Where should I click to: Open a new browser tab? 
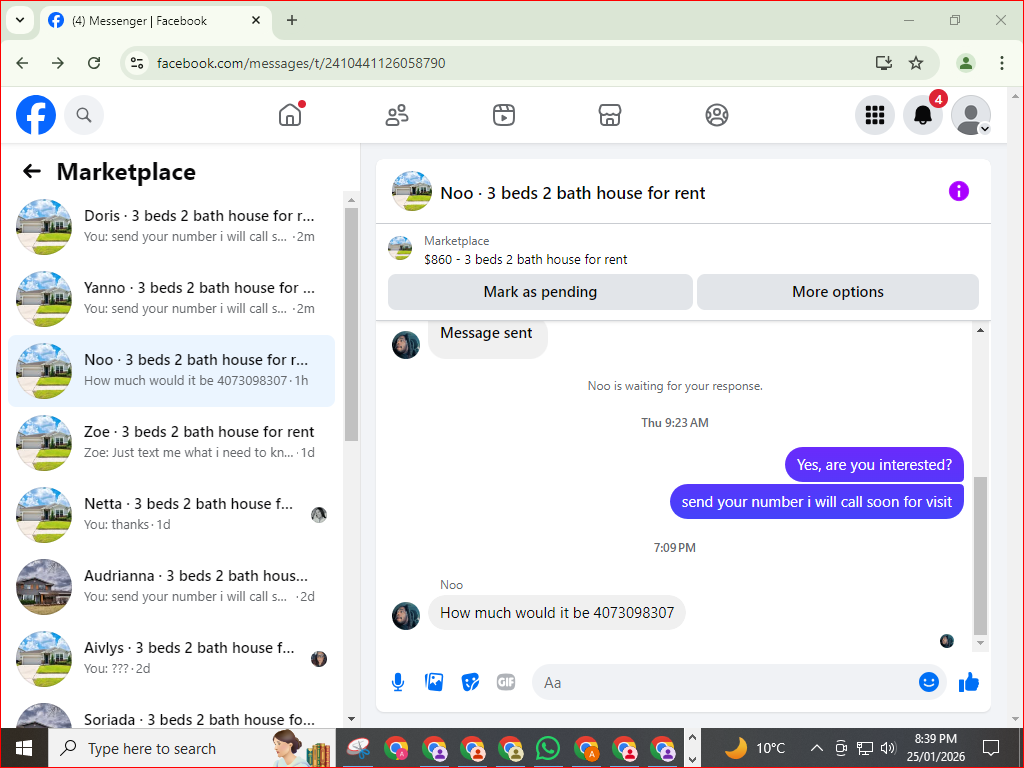coord(292,20)
